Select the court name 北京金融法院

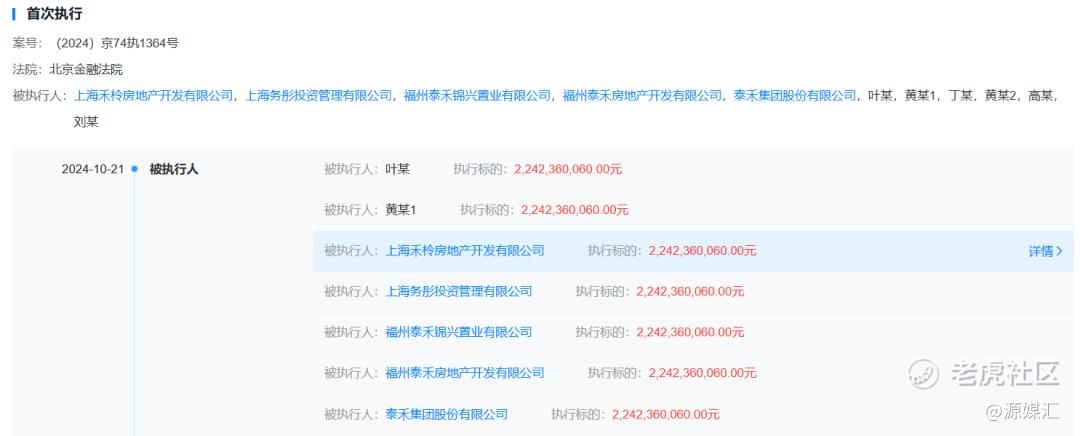pos(86,70)
